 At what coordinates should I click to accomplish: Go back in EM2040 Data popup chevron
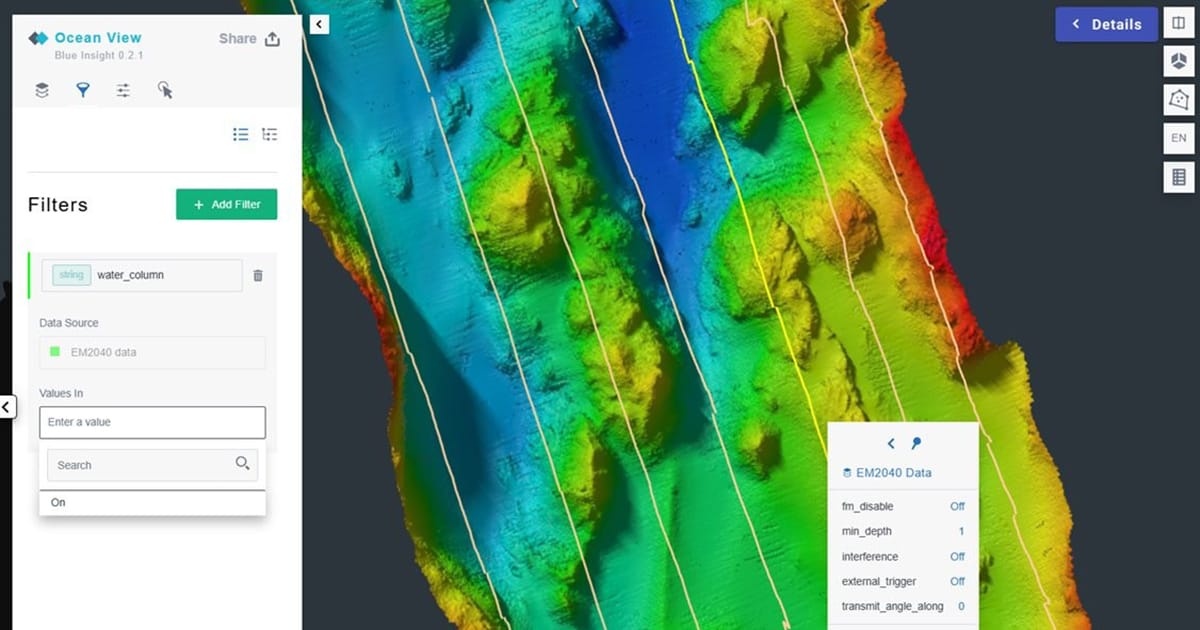(x=891, y=443)
